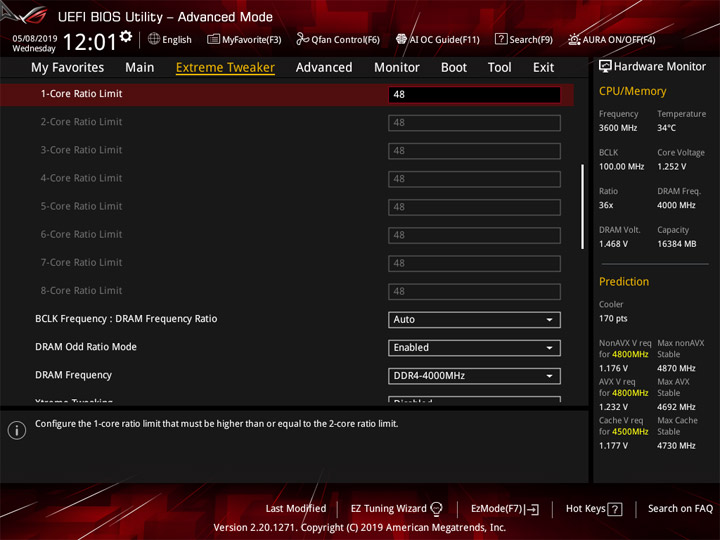Click 1-Core Ratio Limit value field
Viewport: 720px width, 540px height.
coord(474,95)
